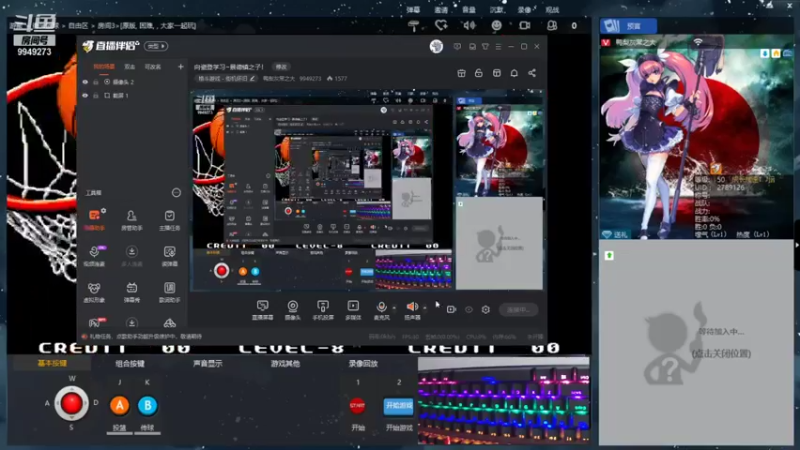Toggle preview eye icon beside settings gear
The height and width of the screenshot is (450, 800).
click(x=468, y=309)
